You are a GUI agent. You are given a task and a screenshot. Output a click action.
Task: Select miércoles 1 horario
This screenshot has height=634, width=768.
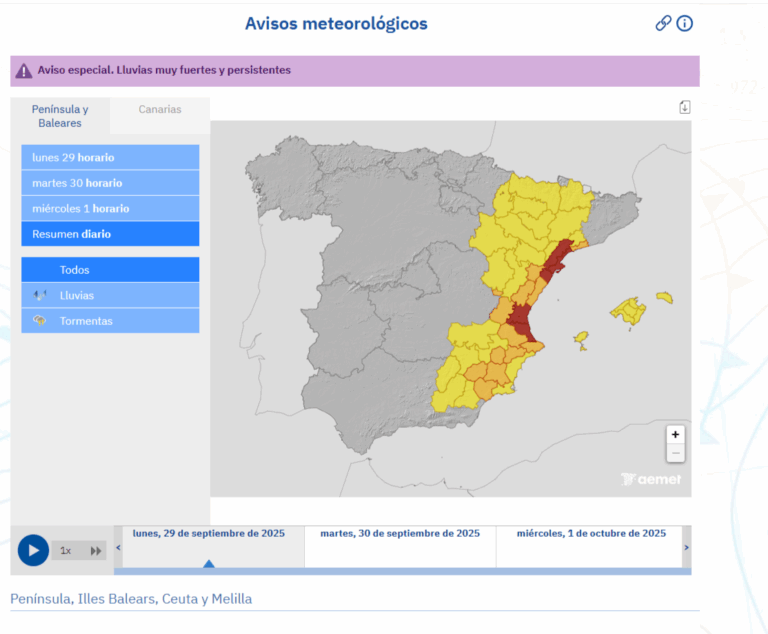pyautogui.click(x=110, y=208)
